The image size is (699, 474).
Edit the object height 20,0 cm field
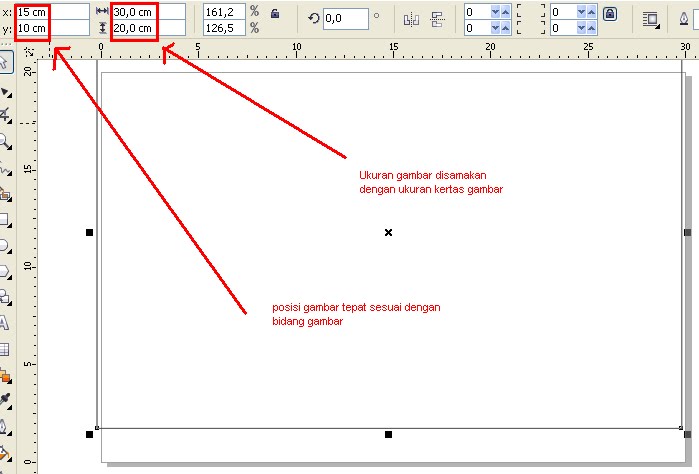pos(148,28)
